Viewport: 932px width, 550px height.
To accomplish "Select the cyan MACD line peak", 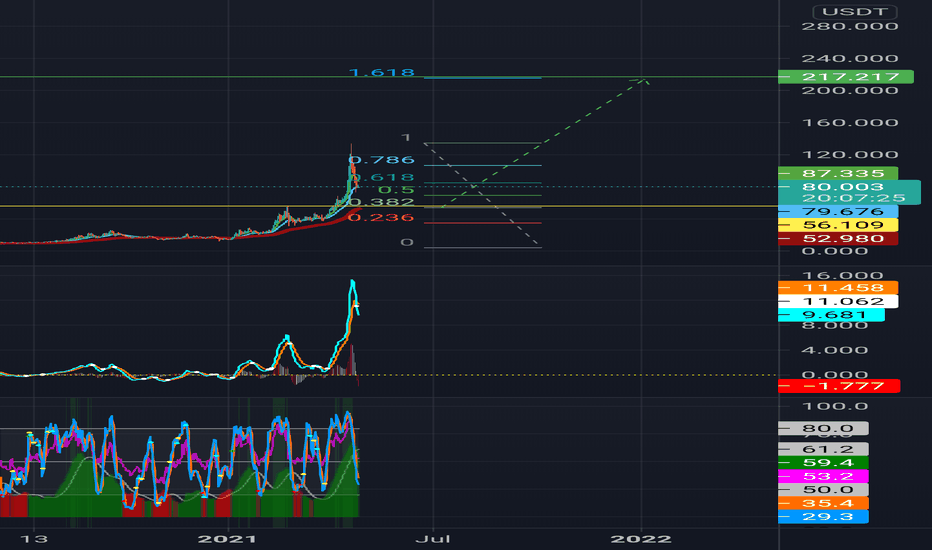I will [x=352, y=282].
